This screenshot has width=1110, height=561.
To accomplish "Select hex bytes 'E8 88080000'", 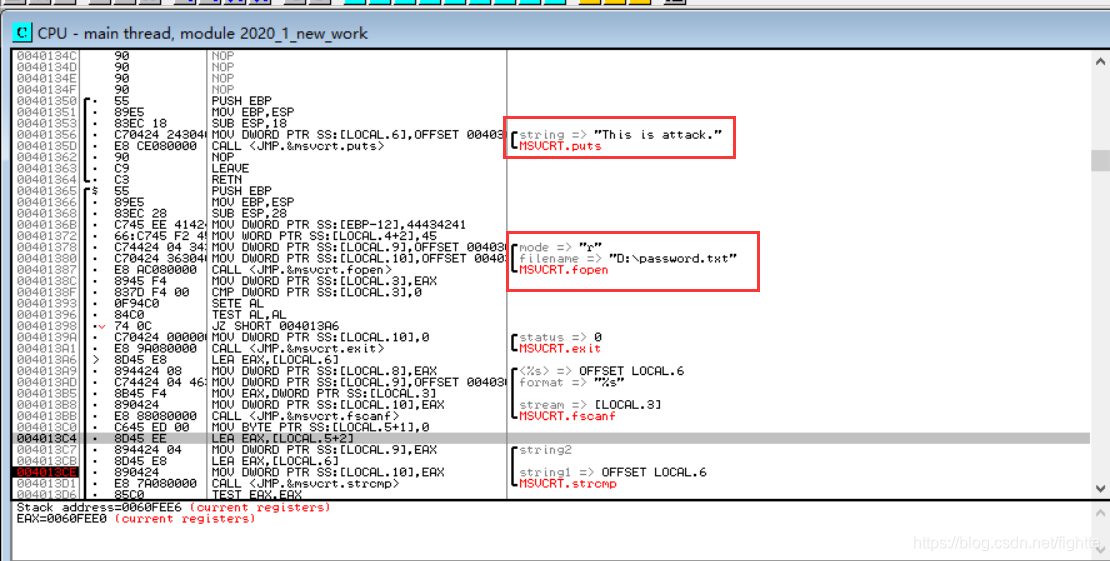I will click(155, 416).
